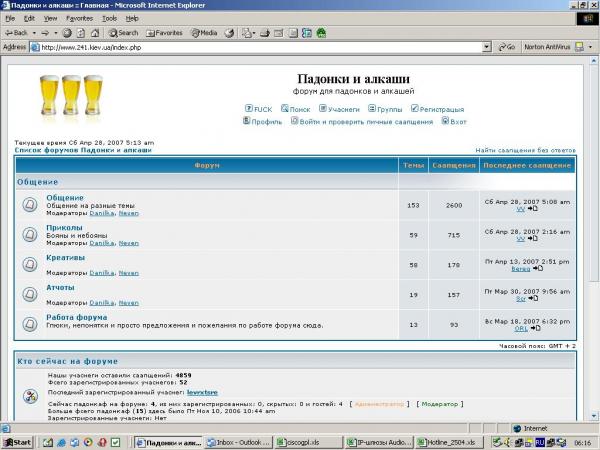Open the Tools menu
Viewport: 600px width, 450px height.
pyautogui.click(x=109, y=18)
